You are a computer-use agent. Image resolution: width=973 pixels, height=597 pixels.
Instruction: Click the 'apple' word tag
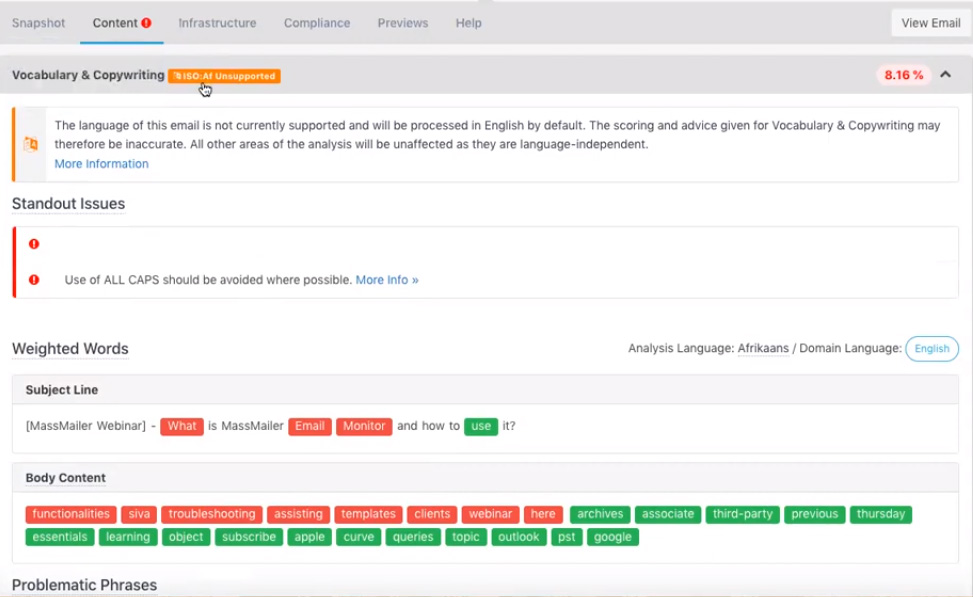click(x=310, y=537)
